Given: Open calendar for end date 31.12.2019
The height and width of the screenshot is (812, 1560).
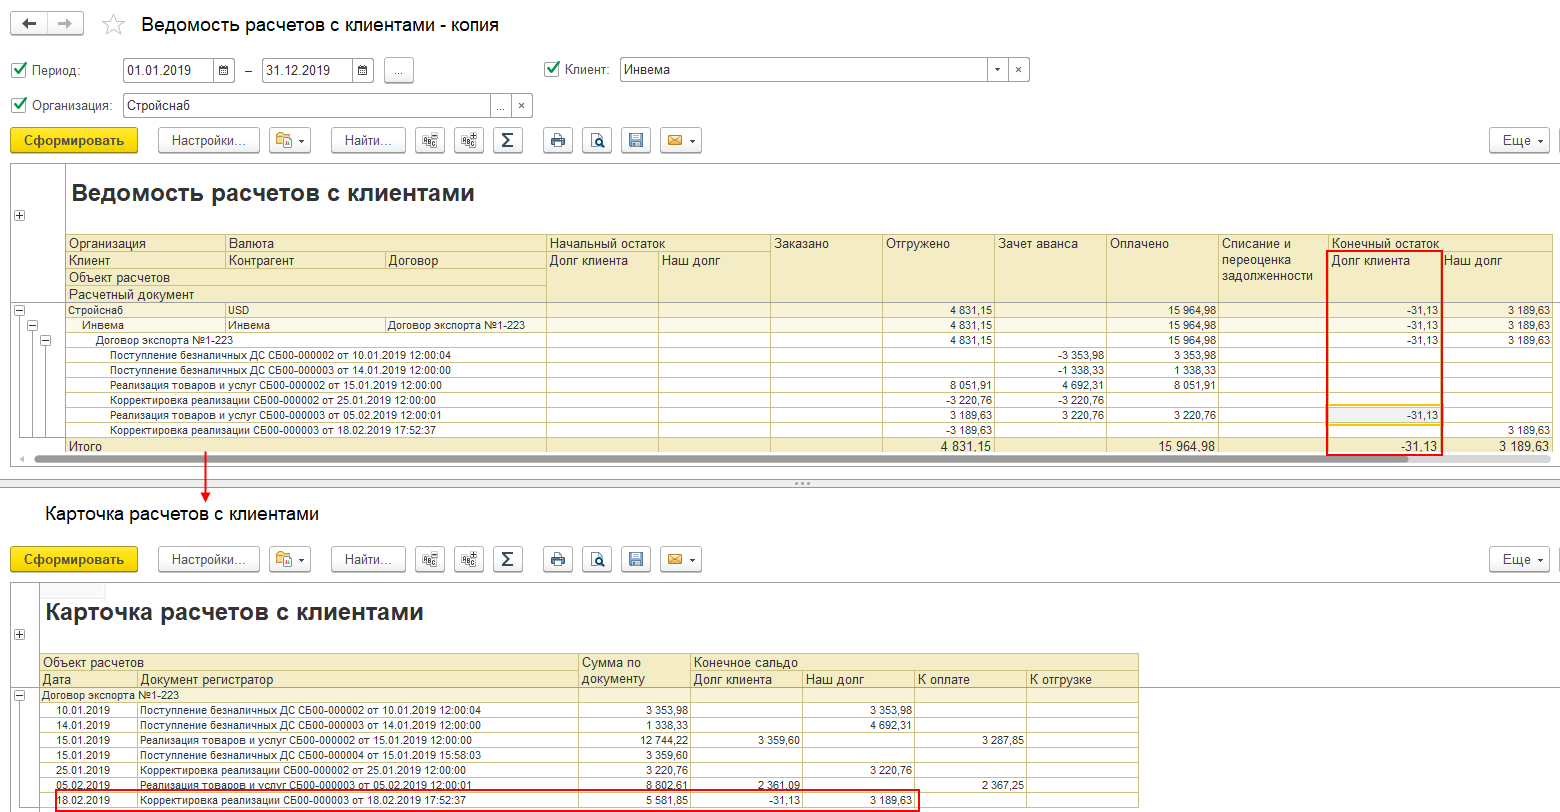Looking at the screenshot, I should click(x=363, y=70).
